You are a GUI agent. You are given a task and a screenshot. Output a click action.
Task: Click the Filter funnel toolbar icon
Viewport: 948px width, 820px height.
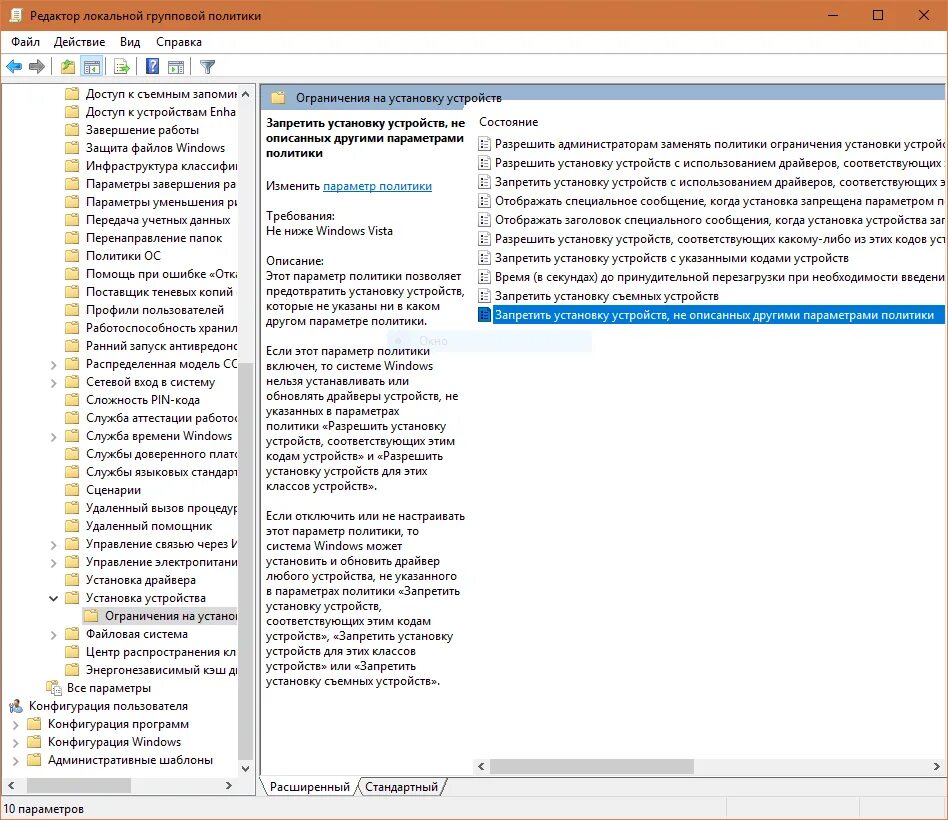[207, 67]
